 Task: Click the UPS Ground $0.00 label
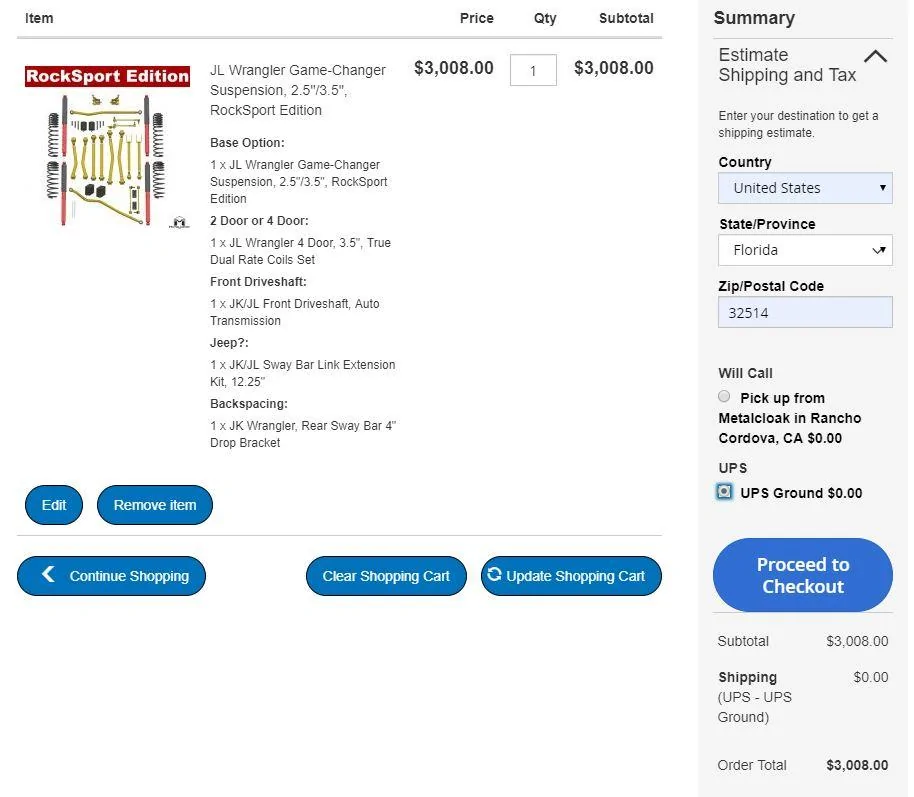801,493
